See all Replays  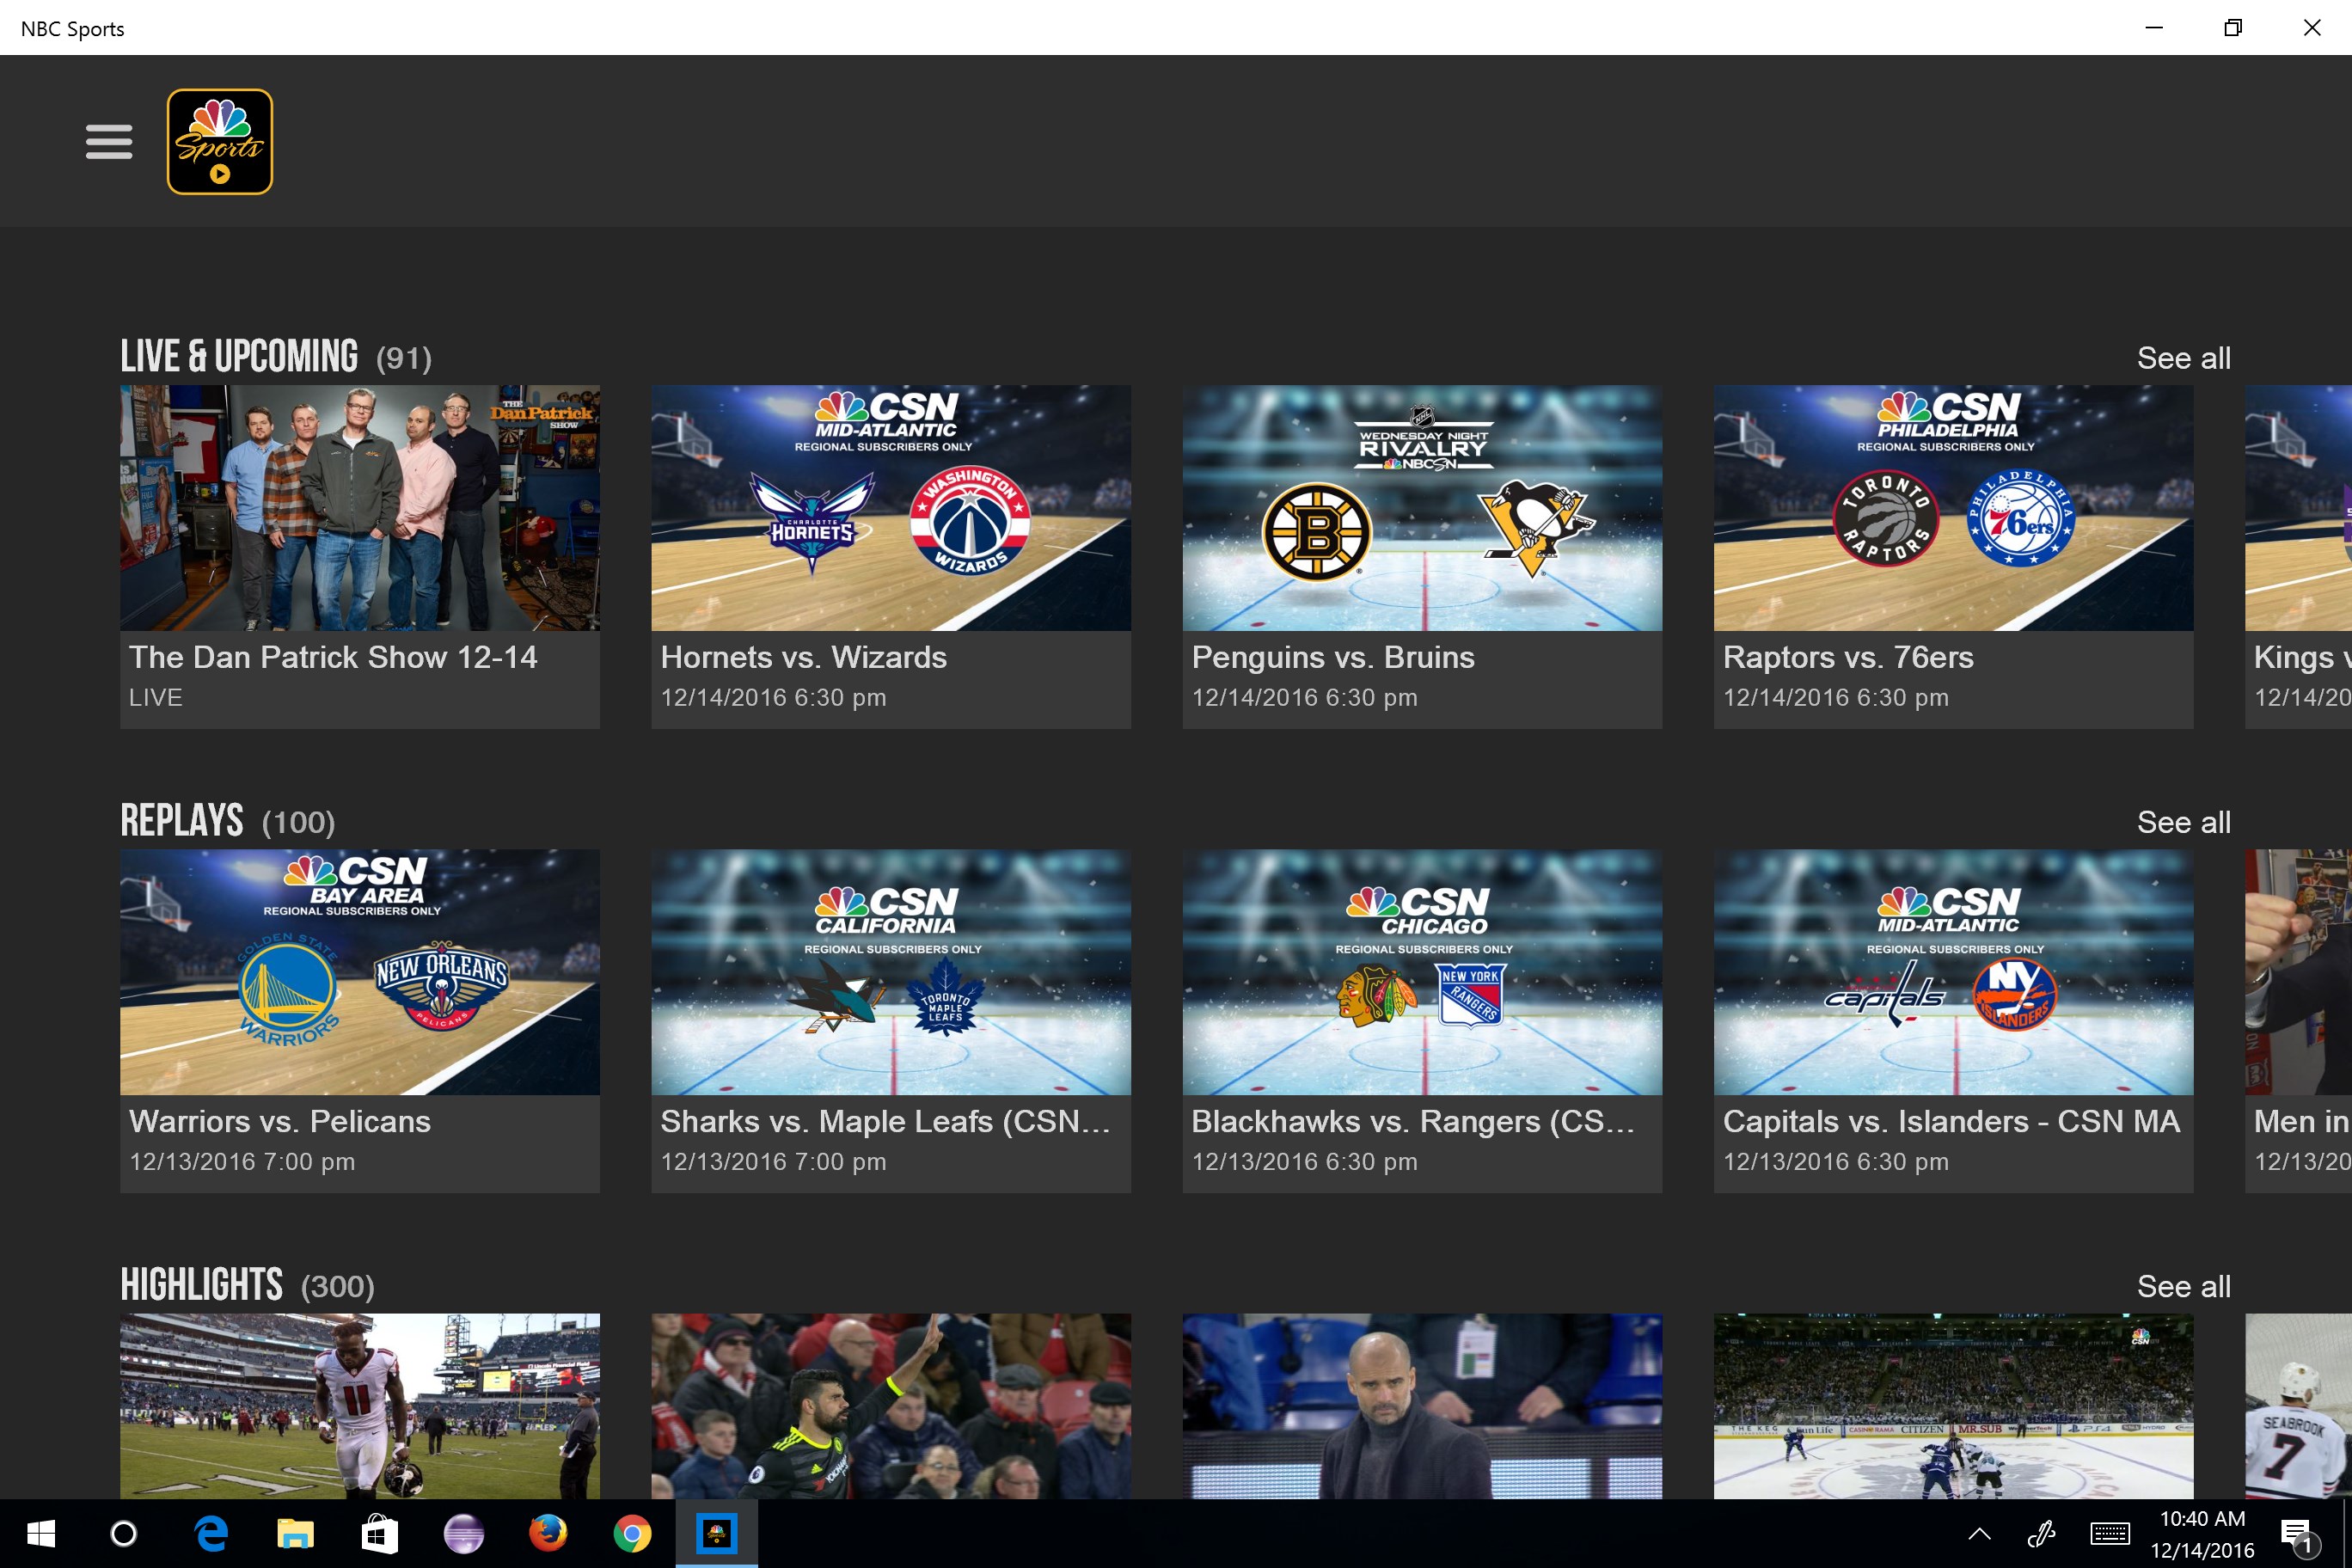[2183, 822]
